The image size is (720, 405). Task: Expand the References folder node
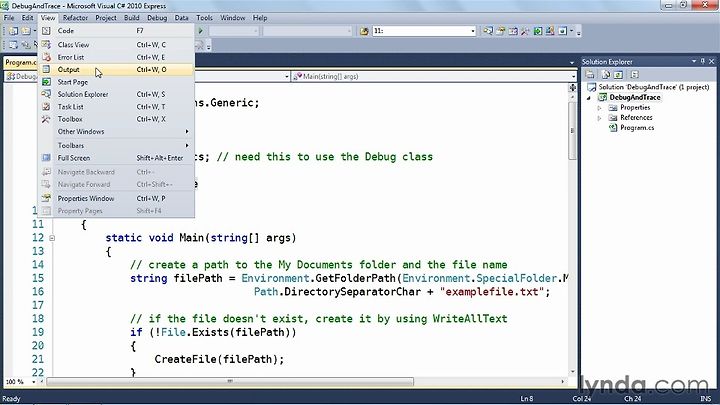tap(599, 118)
